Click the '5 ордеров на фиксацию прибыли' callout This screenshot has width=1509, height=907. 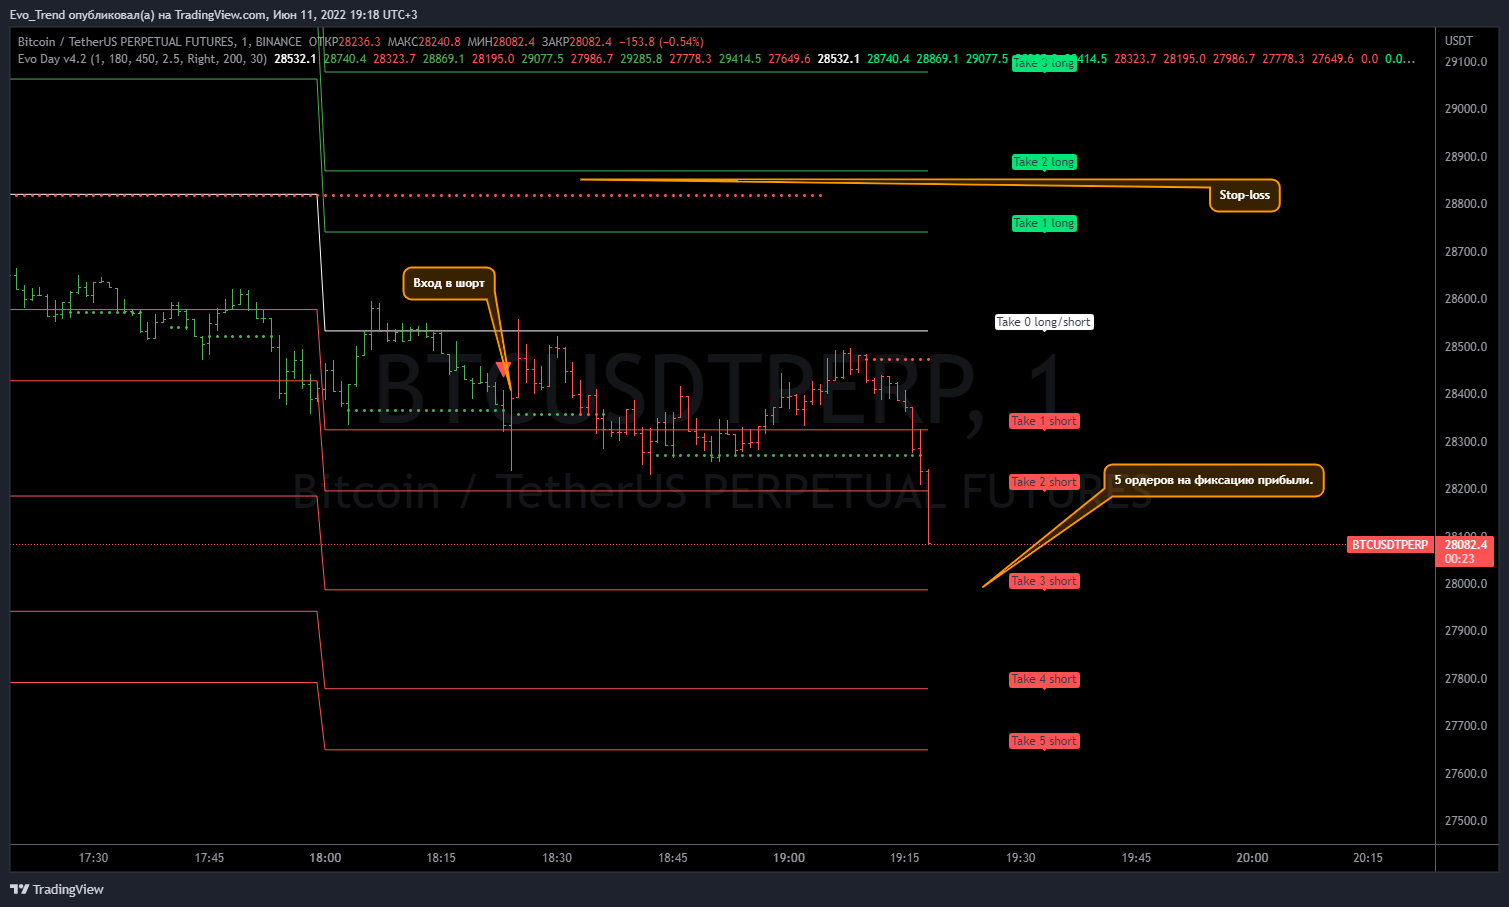1214,480
